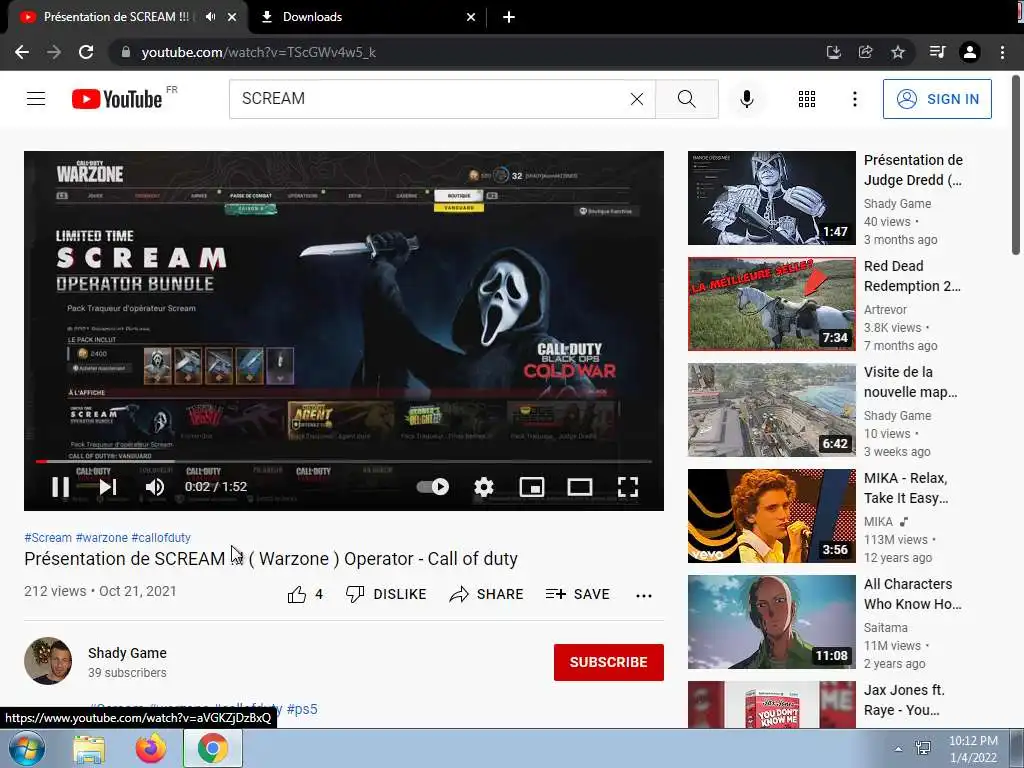This screenshot has width=1024, height=768.
Task: Seek on the video progress bar
Action: (344, 461)
